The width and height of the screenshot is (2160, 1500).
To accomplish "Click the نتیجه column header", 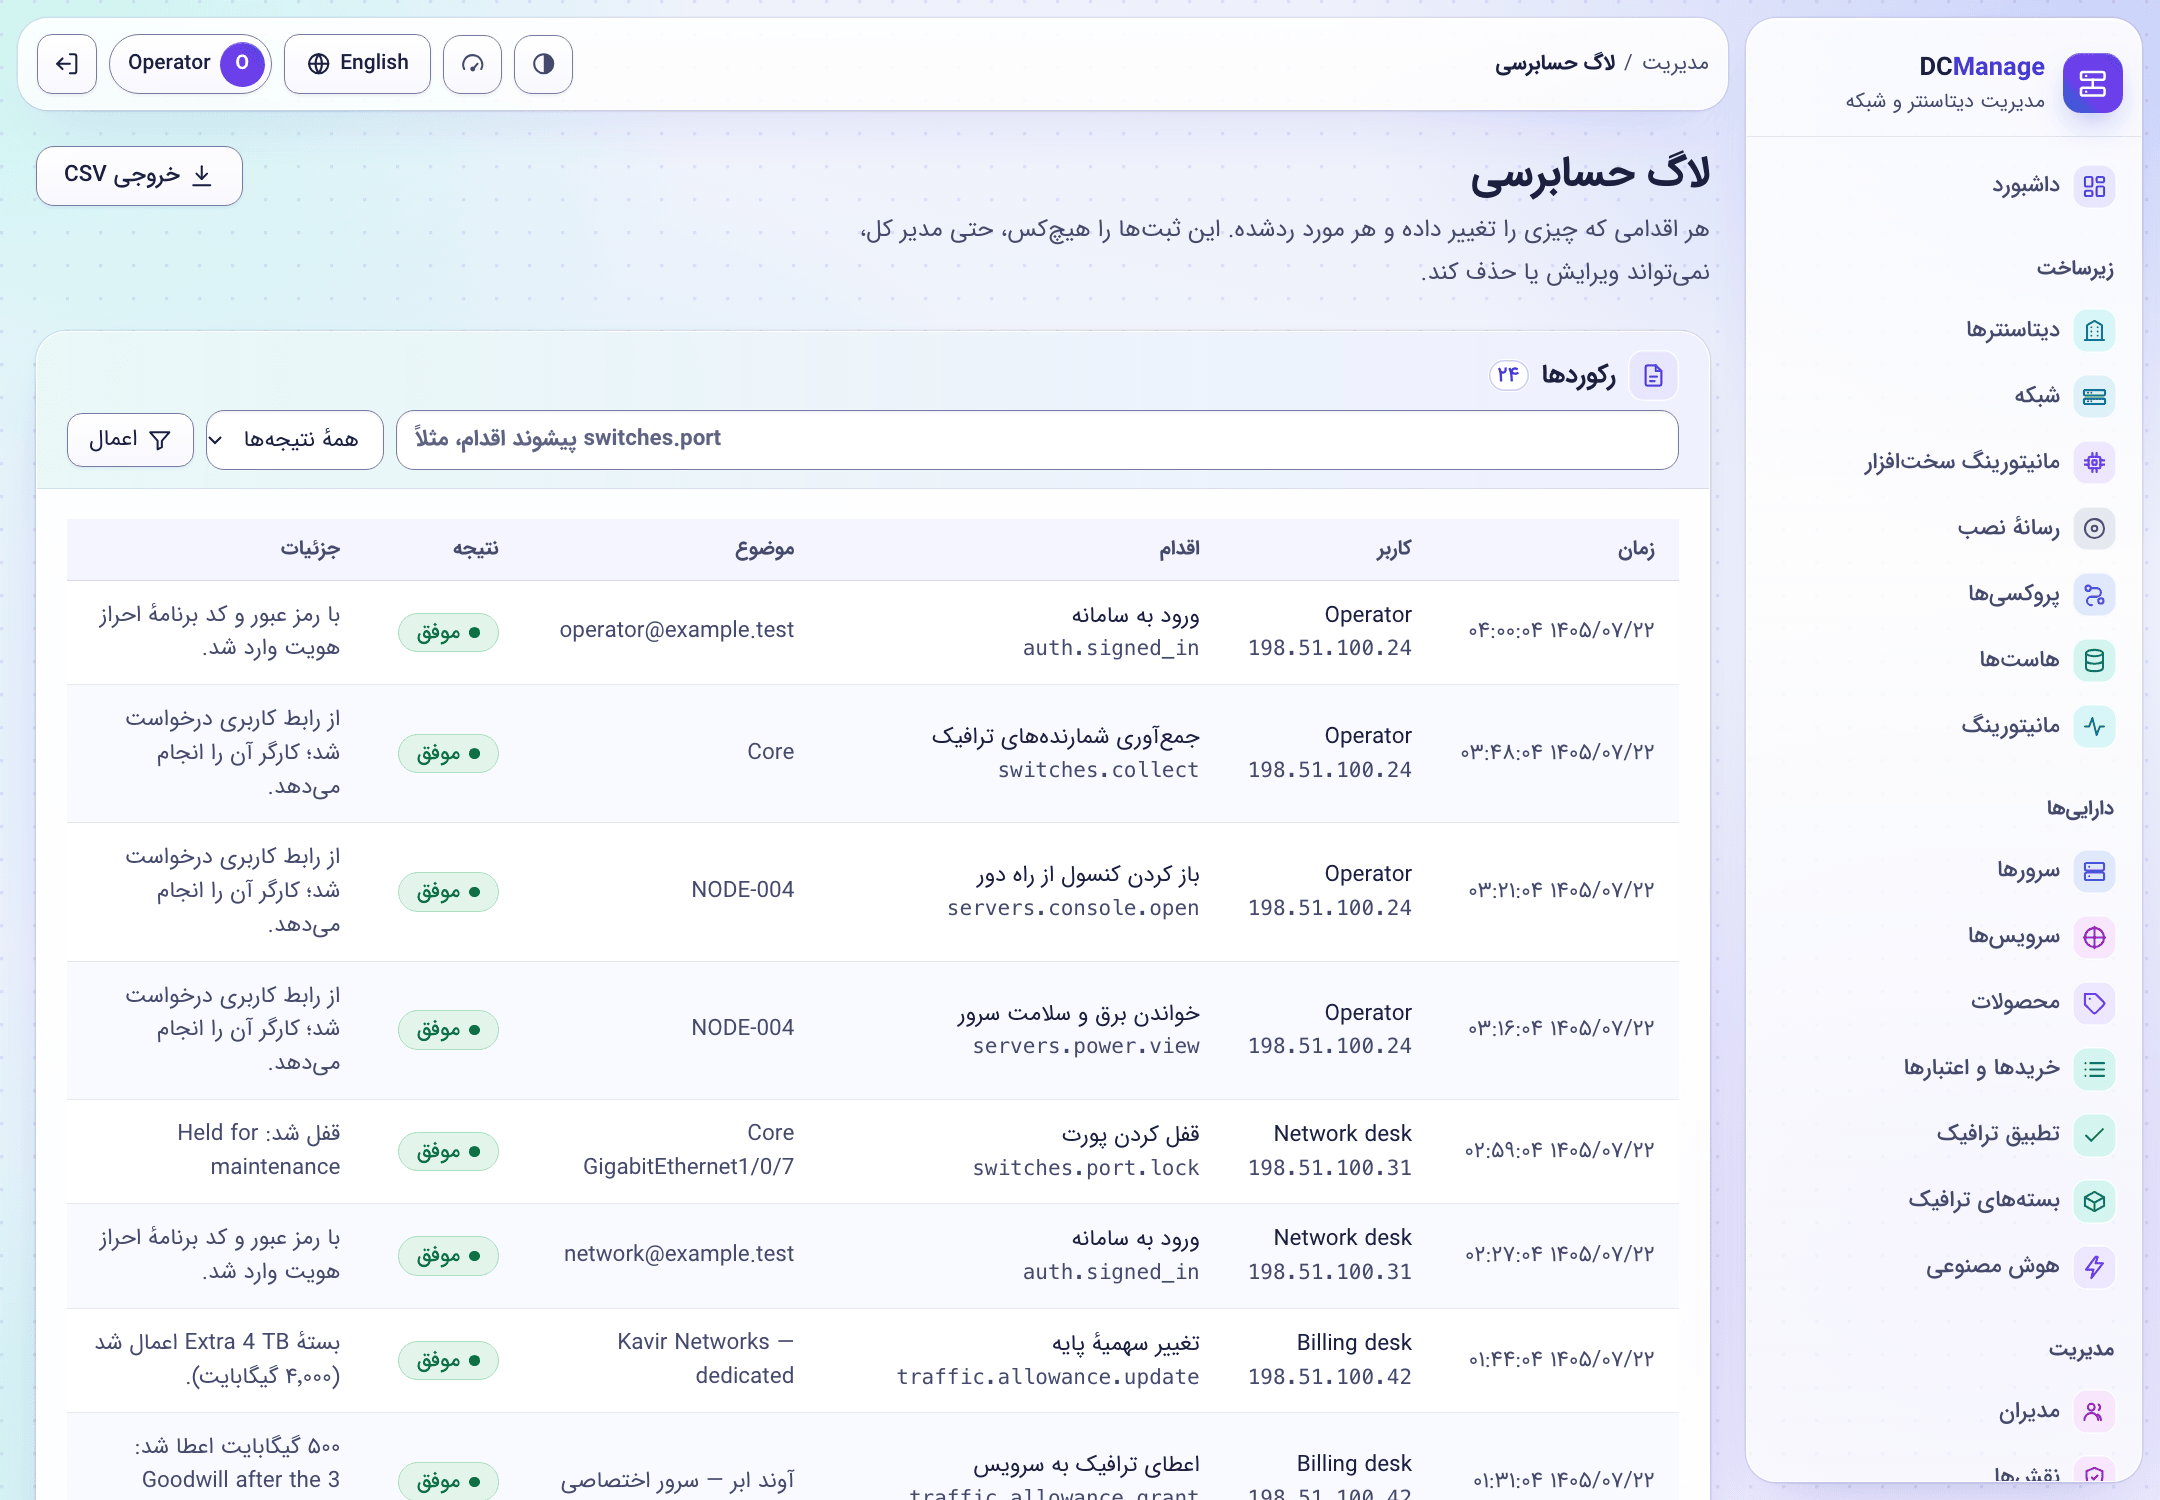I will click(x=475, y=548).
